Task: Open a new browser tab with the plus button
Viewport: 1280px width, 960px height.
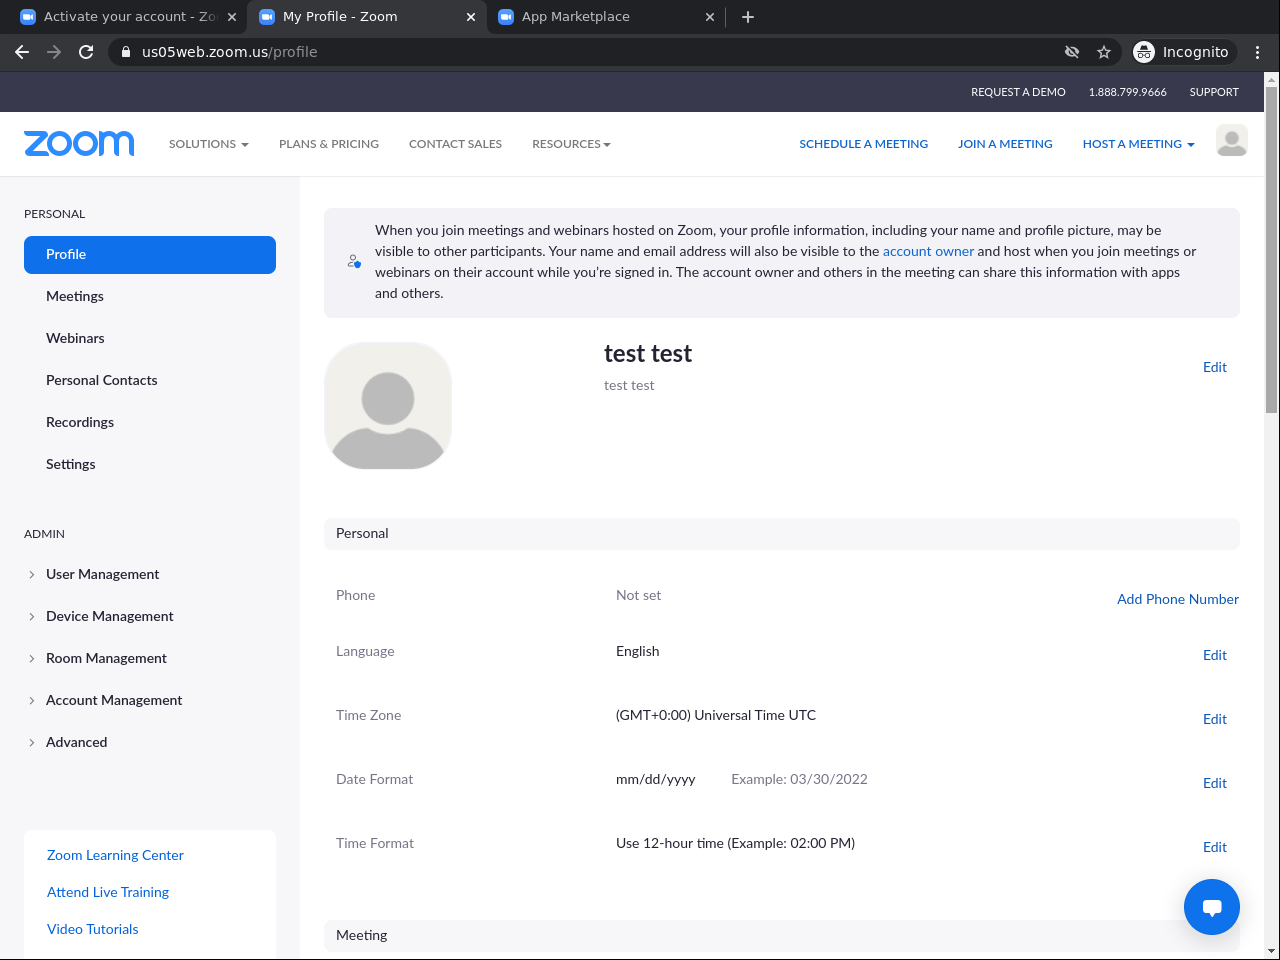Action: (x=748, y=17)
